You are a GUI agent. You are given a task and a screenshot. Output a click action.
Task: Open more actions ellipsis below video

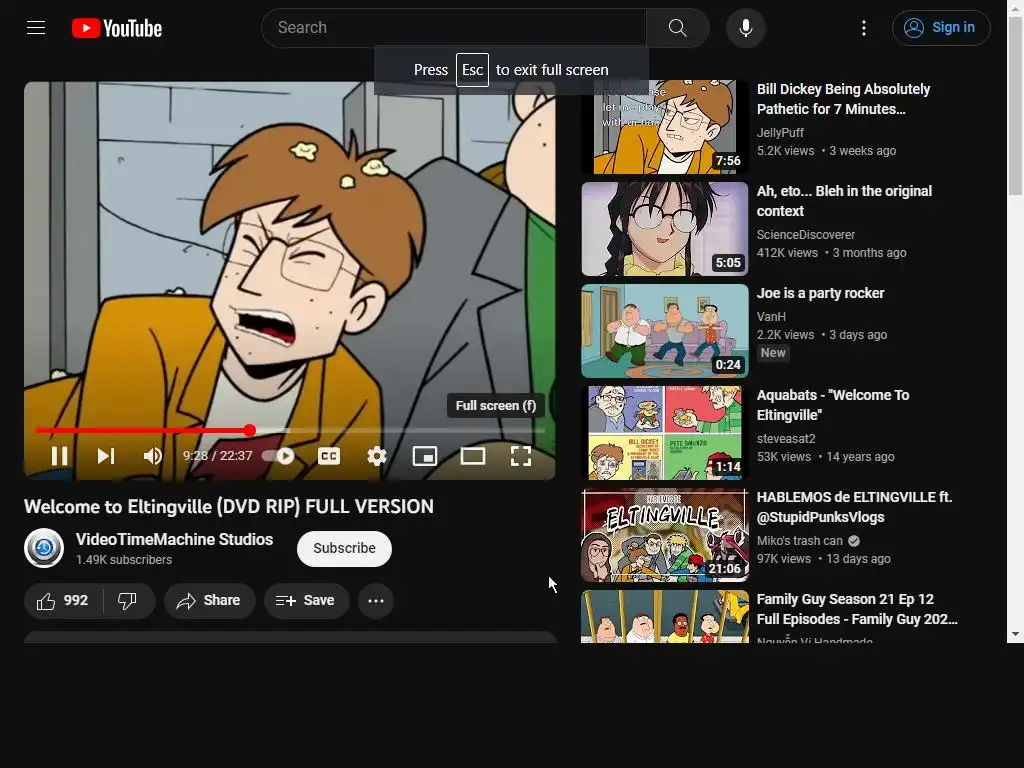pos(376,600)
